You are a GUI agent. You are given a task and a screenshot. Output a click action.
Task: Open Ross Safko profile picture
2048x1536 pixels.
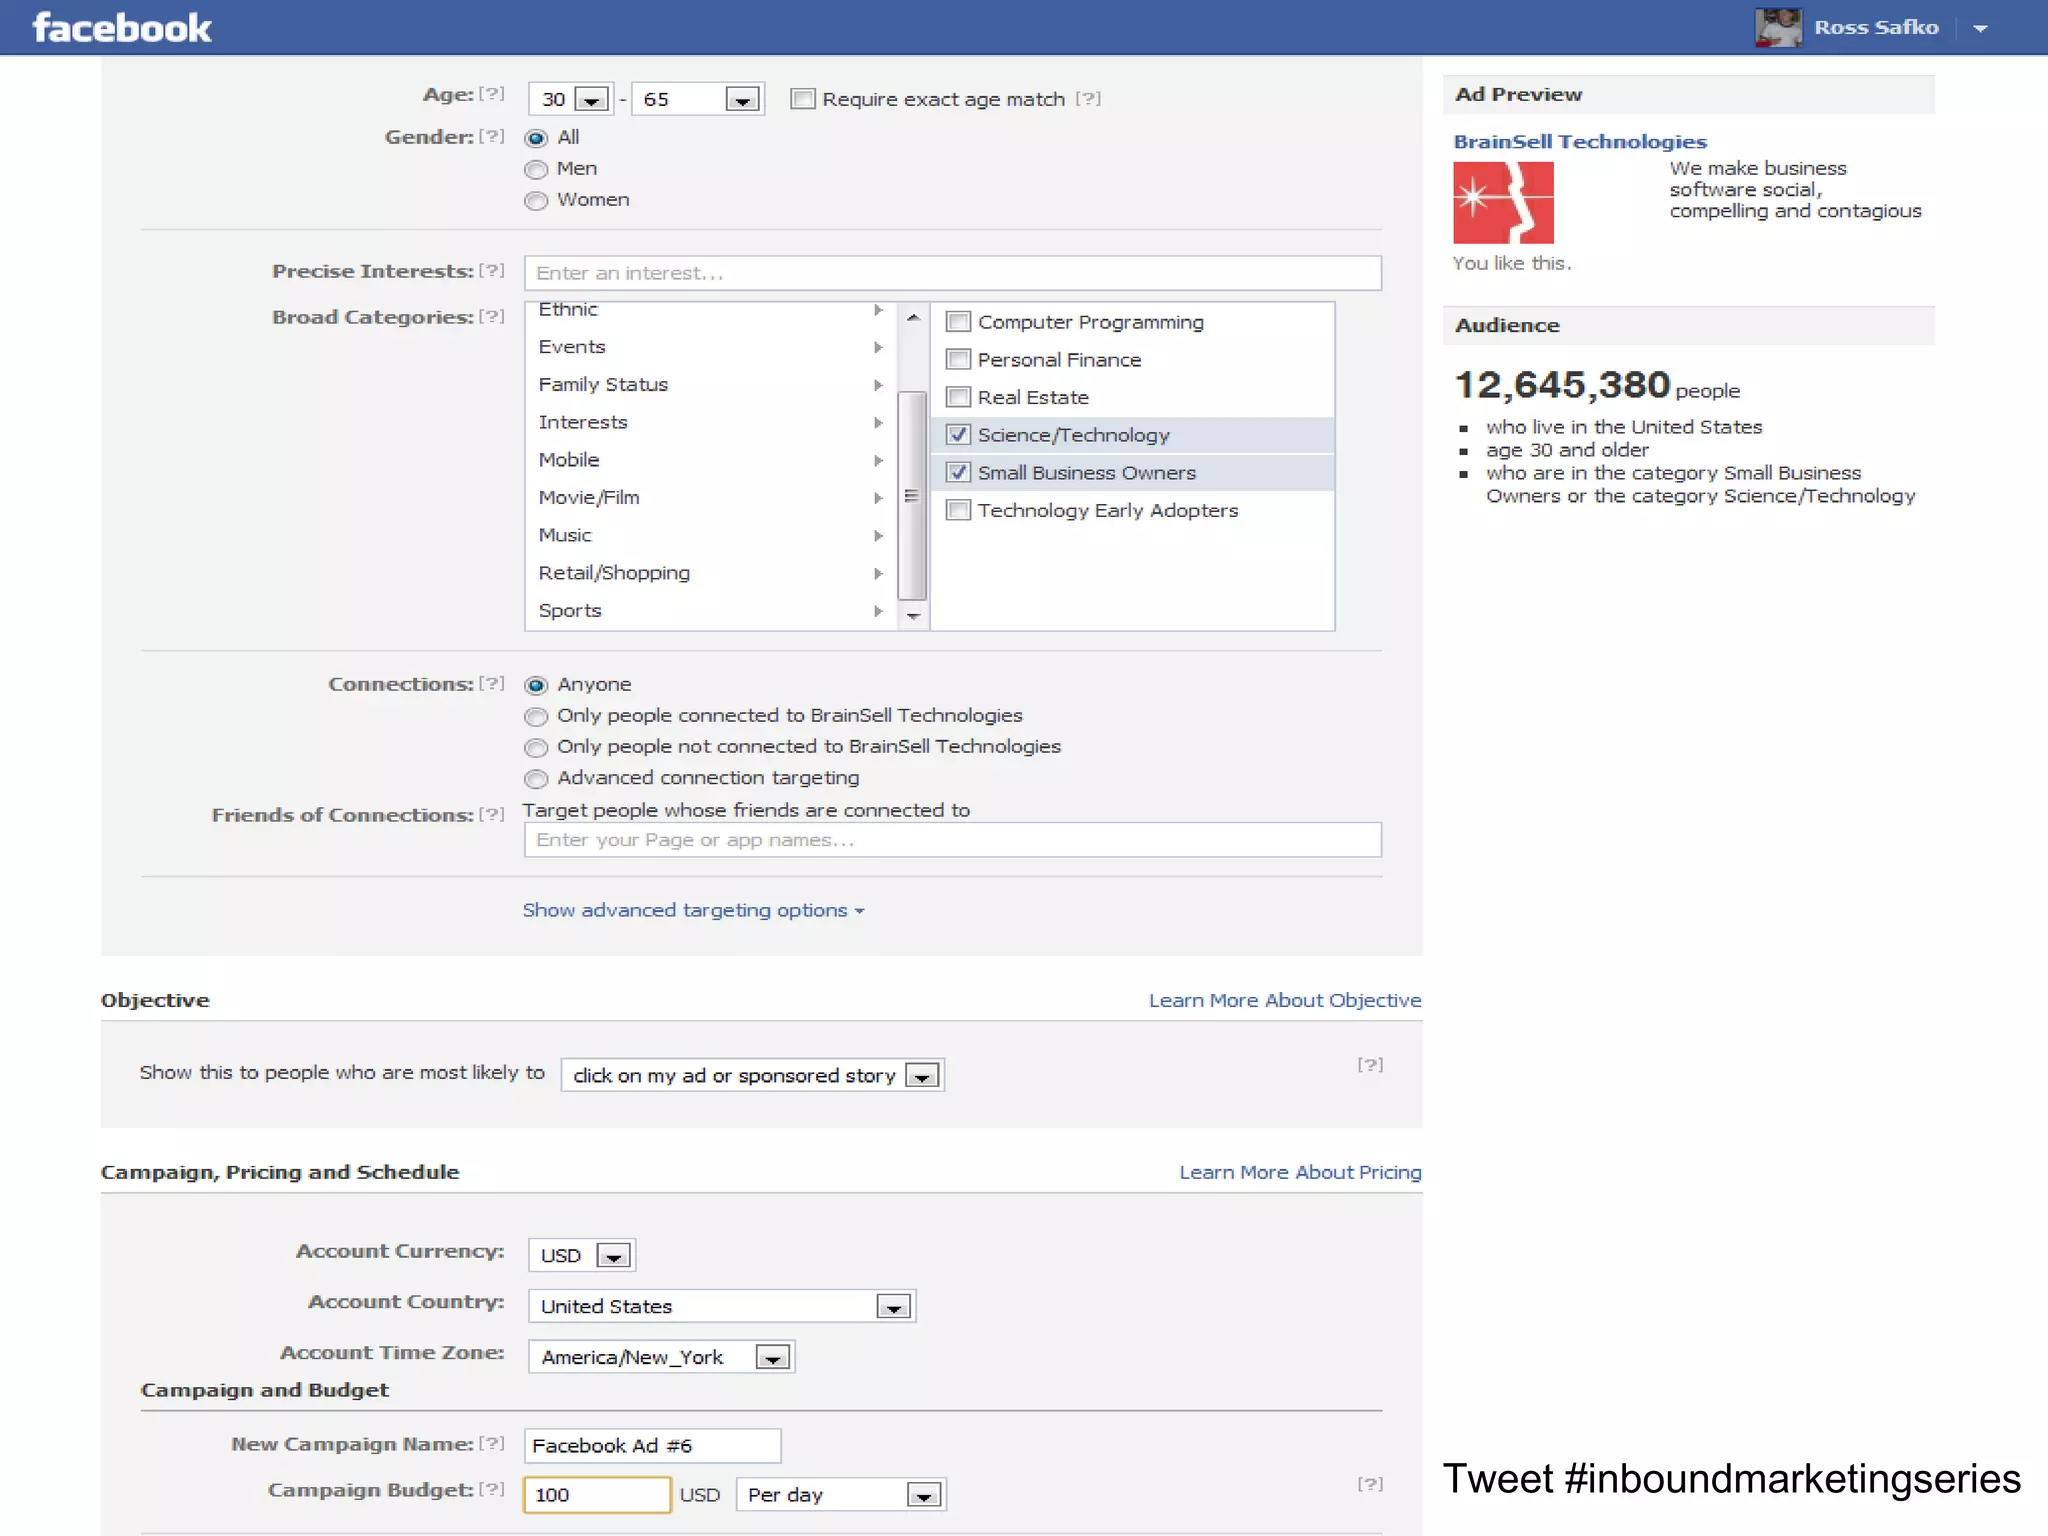tap(1777, 27)
